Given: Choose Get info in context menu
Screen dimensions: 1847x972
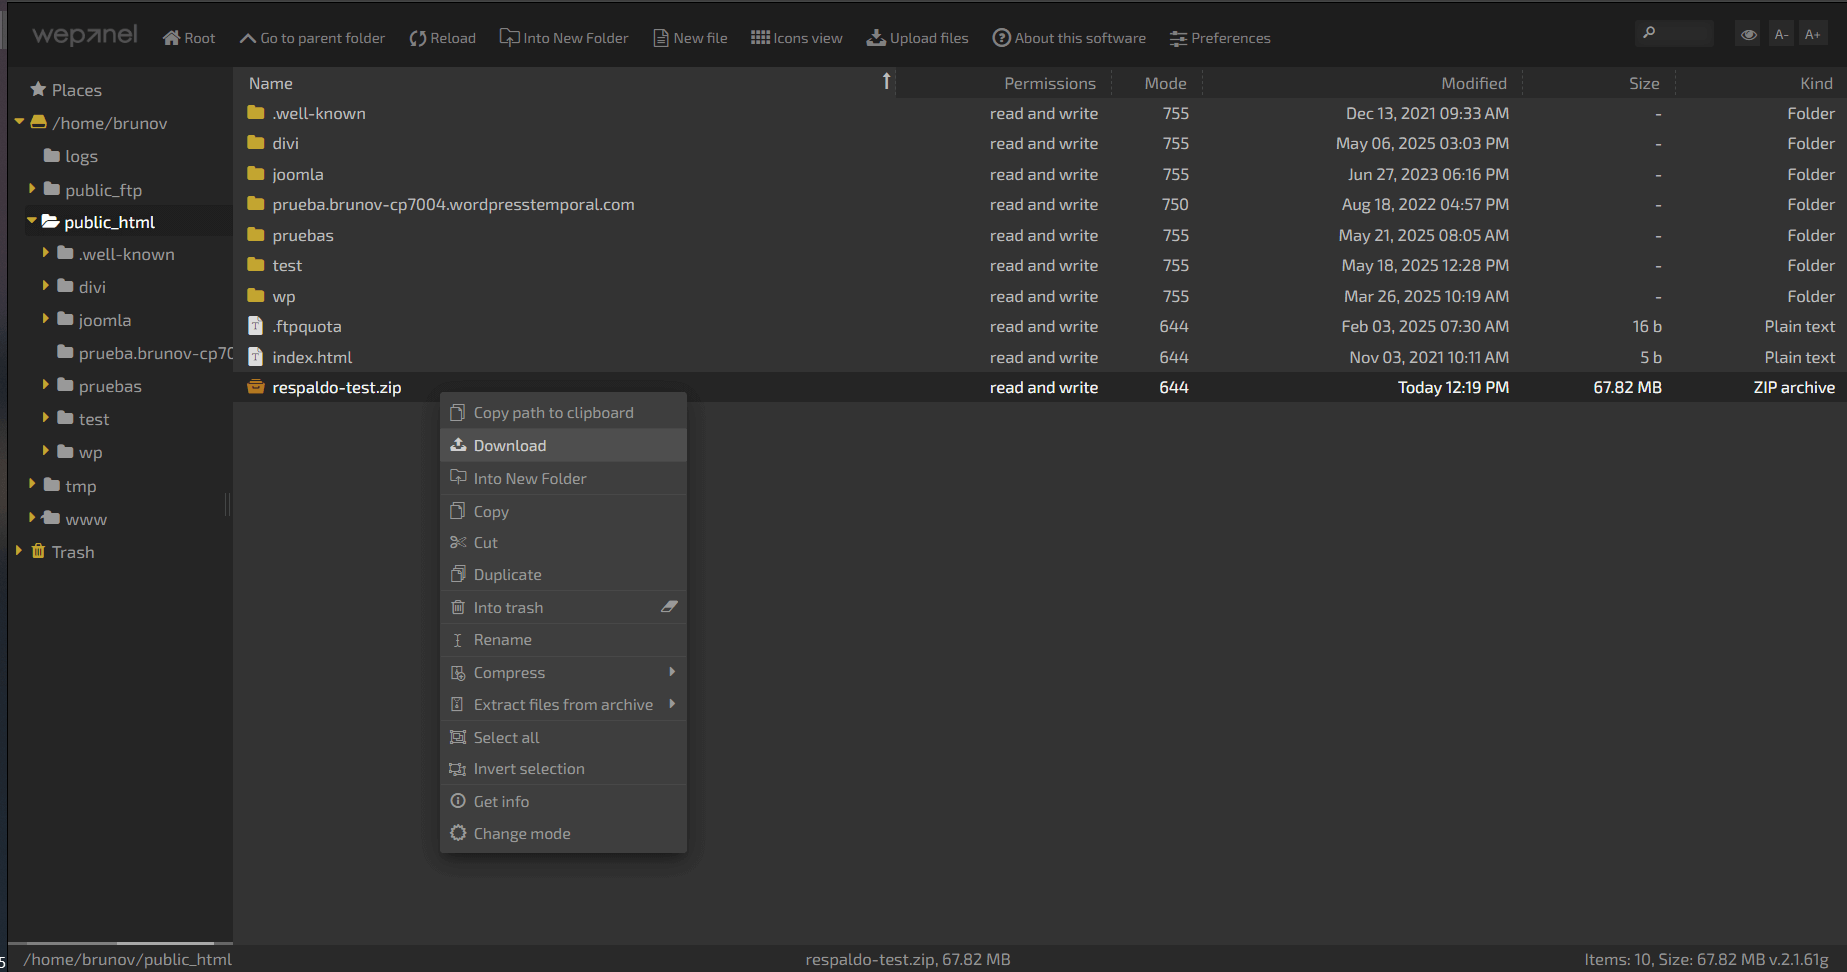Looking at the screenshot, I should (x=563, y=801).
